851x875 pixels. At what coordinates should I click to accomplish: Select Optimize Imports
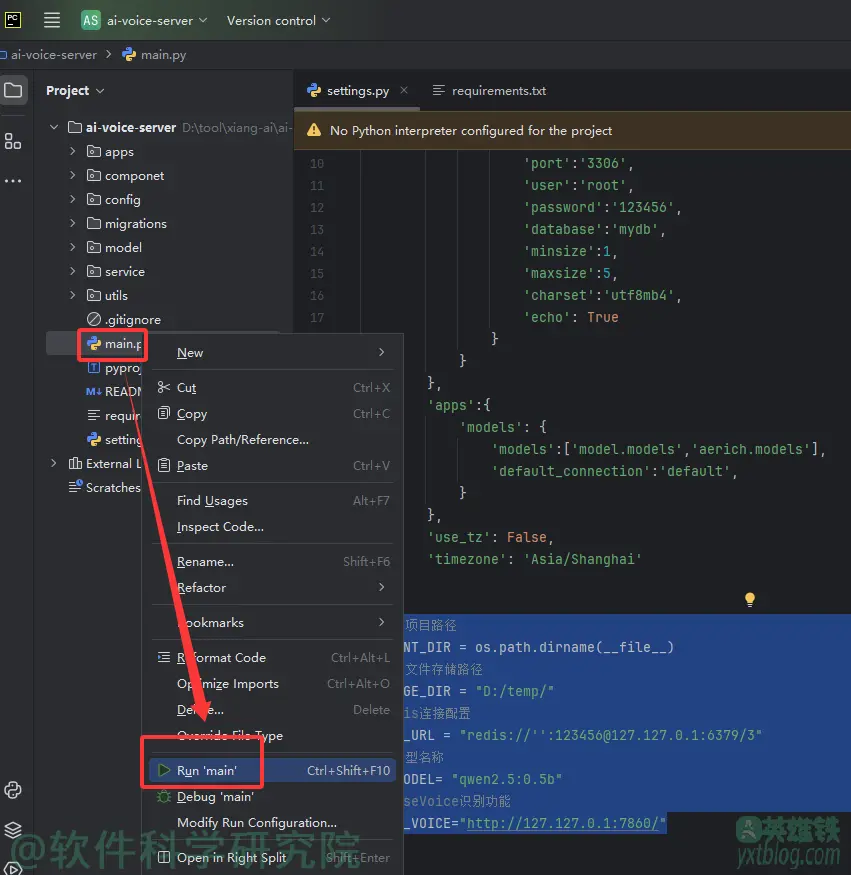(273, 684)
